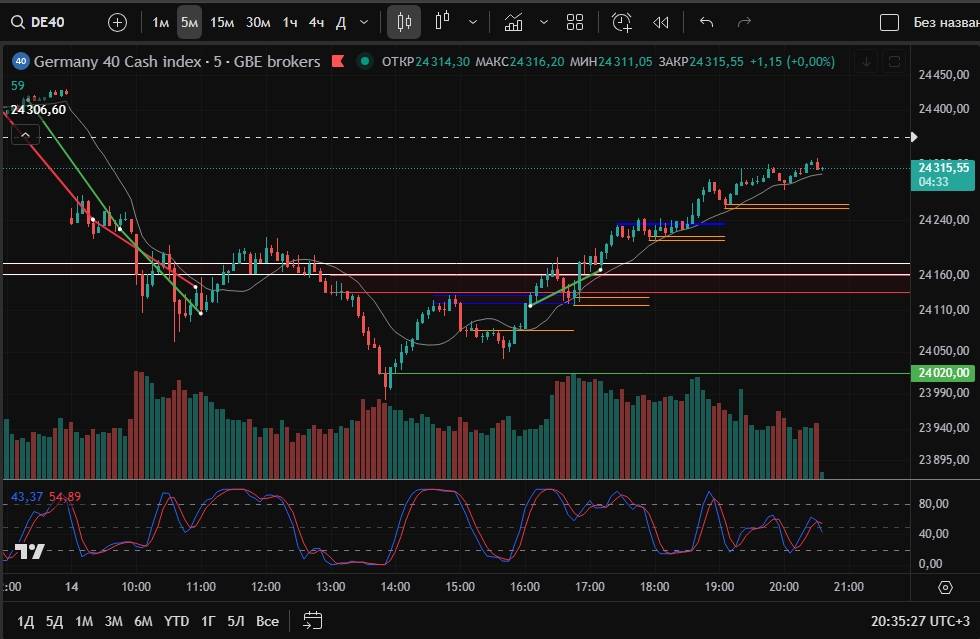Start bar replay with rewind icon

coord(661,22)
